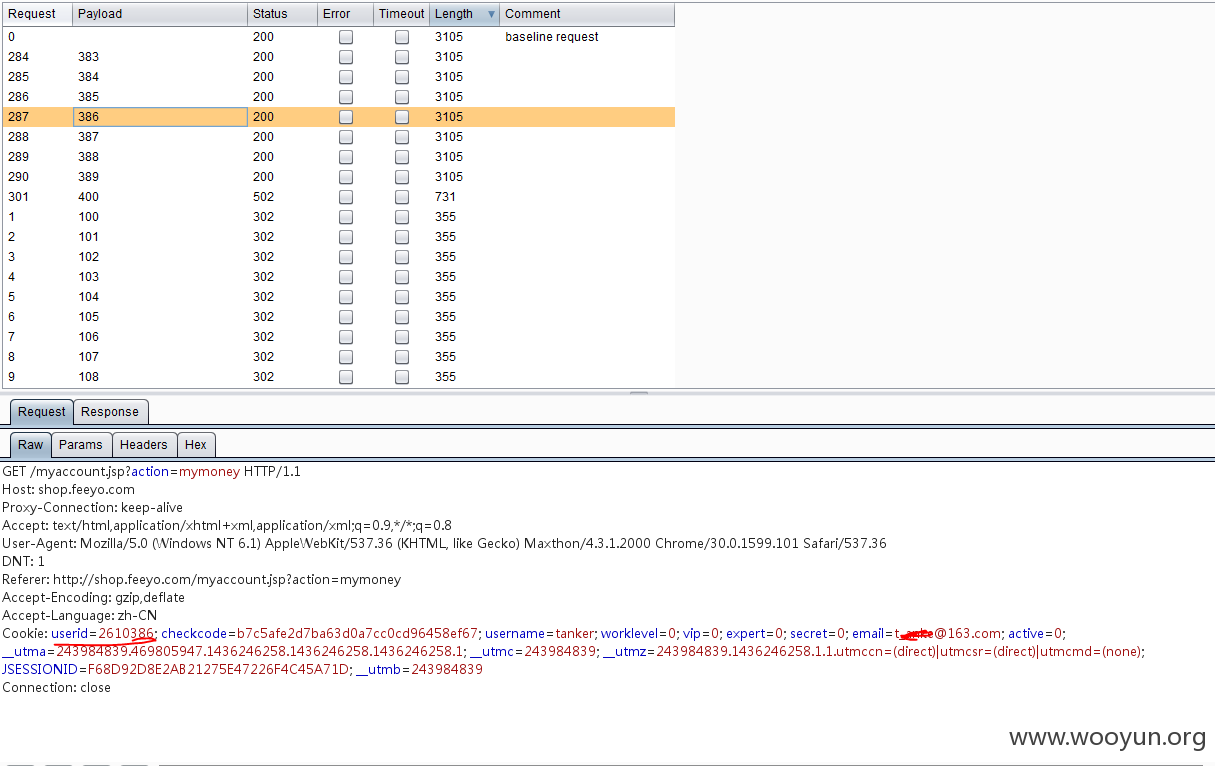Click the 502 status cell

tap(263, 197)
